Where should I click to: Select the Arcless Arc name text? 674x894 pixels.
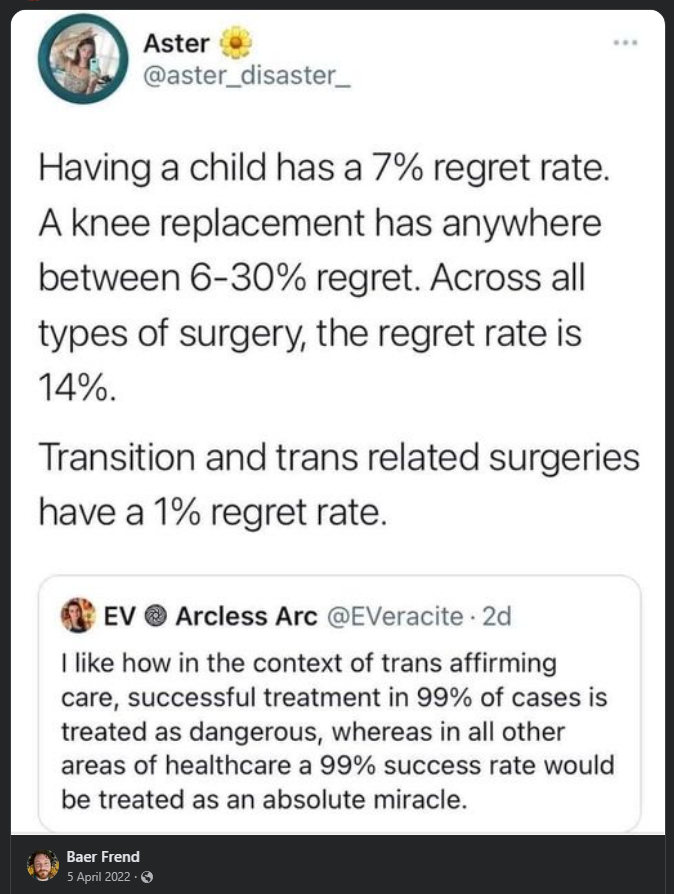[x=246, y=616]
